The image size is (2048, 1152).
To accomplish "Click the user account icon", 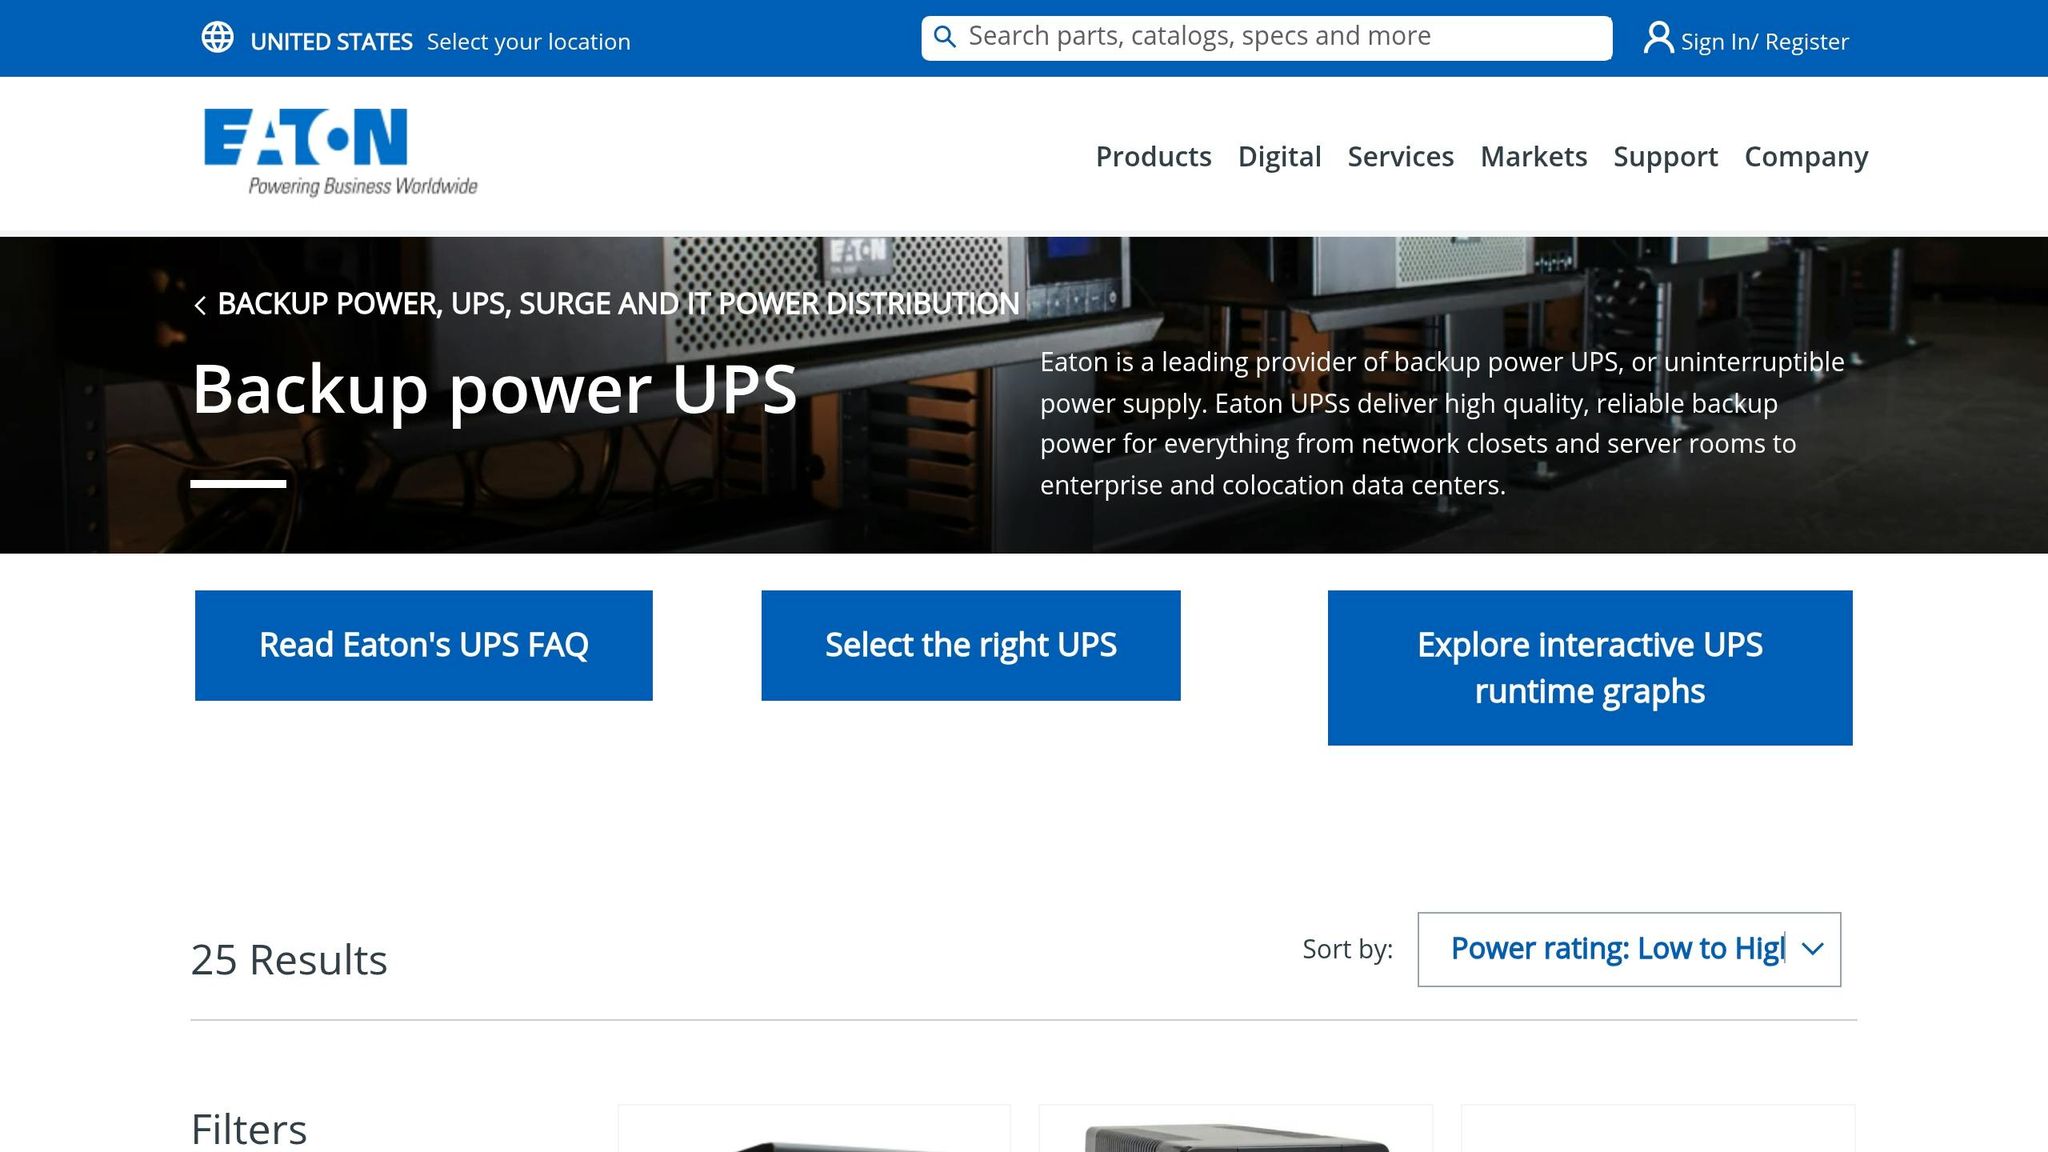I will tap(1658, 38).
